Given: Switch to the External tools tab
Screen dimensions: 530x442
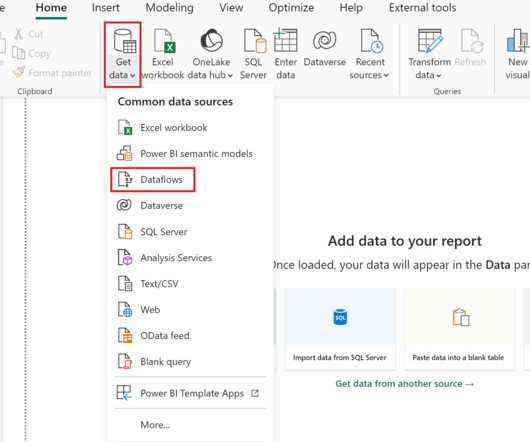Looking at the screenshot, I should 422,7.
